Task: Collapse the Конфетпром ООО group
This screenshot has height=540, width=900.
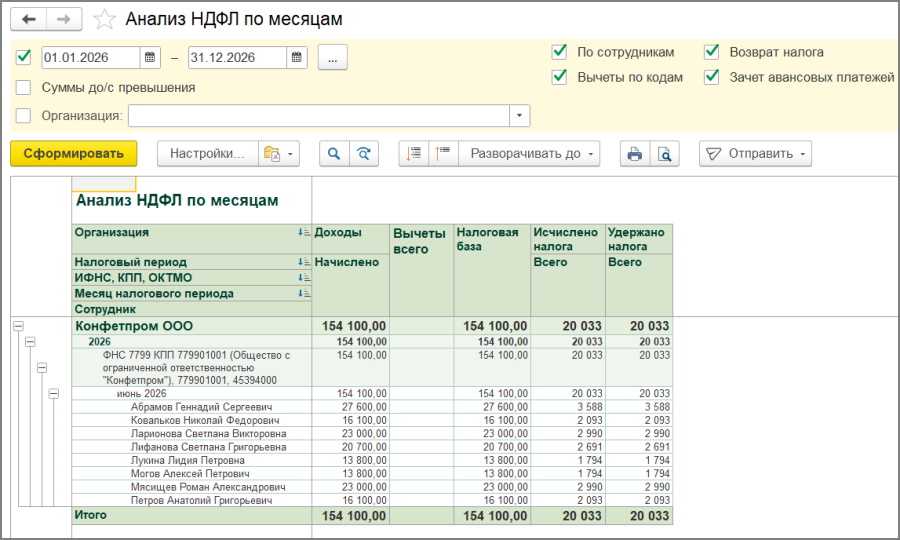Action: click(18, 326)
